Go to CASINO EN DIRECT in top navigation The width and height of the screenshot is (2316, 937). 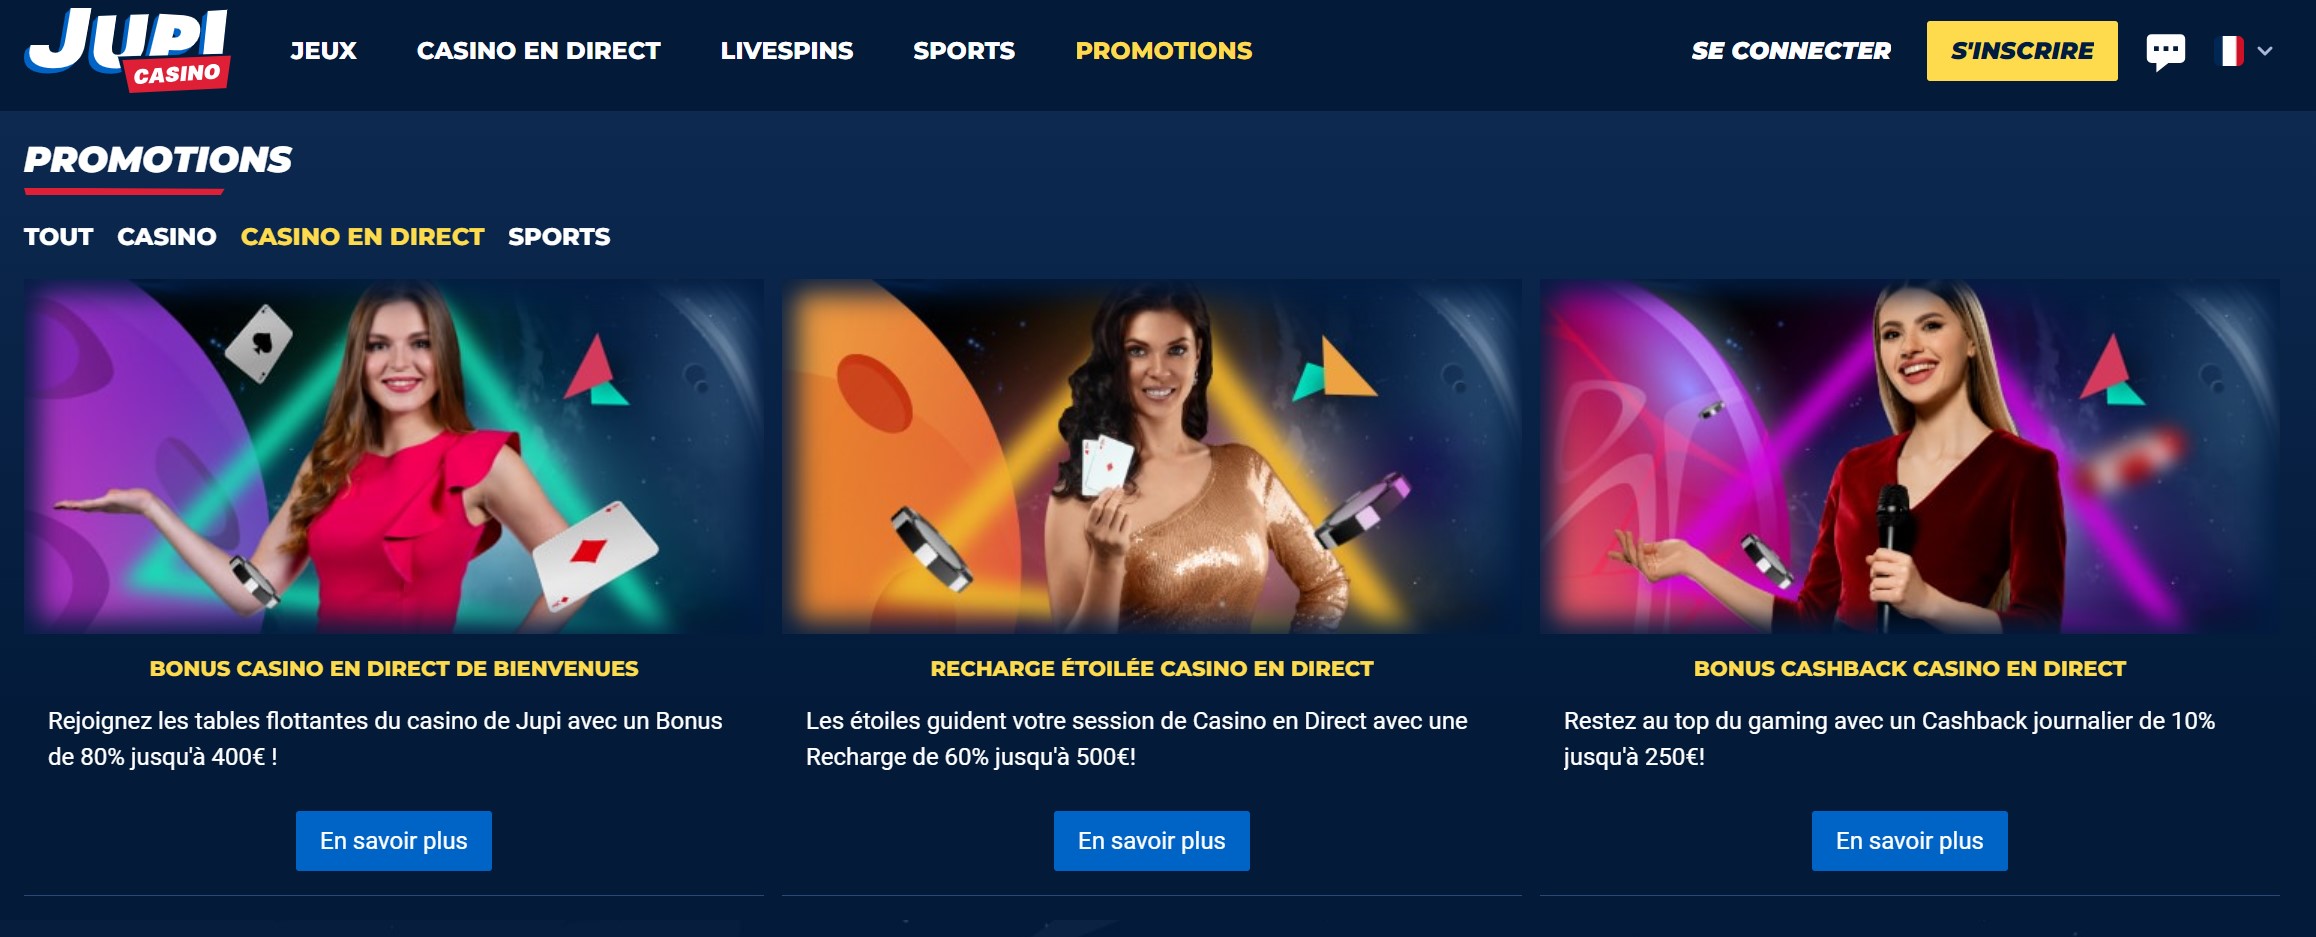point(538,51)
